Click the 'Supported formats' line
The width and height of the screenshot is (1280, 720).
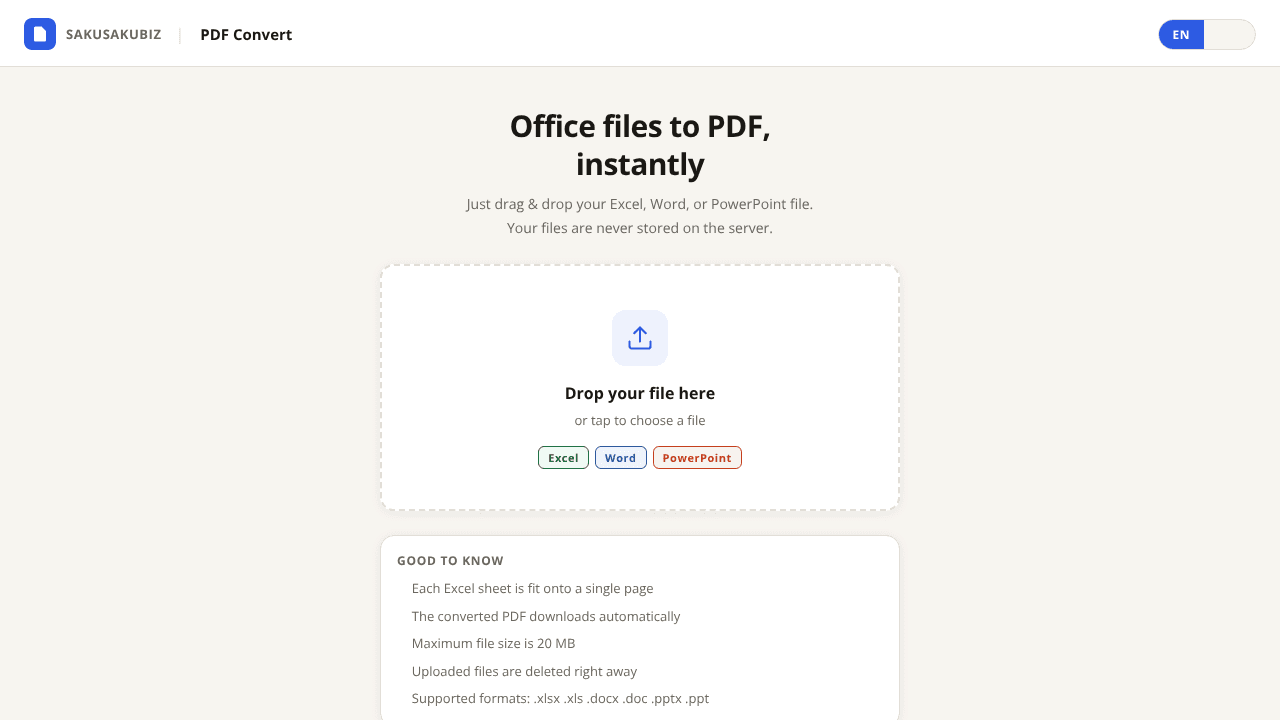[x=560, y=699]
